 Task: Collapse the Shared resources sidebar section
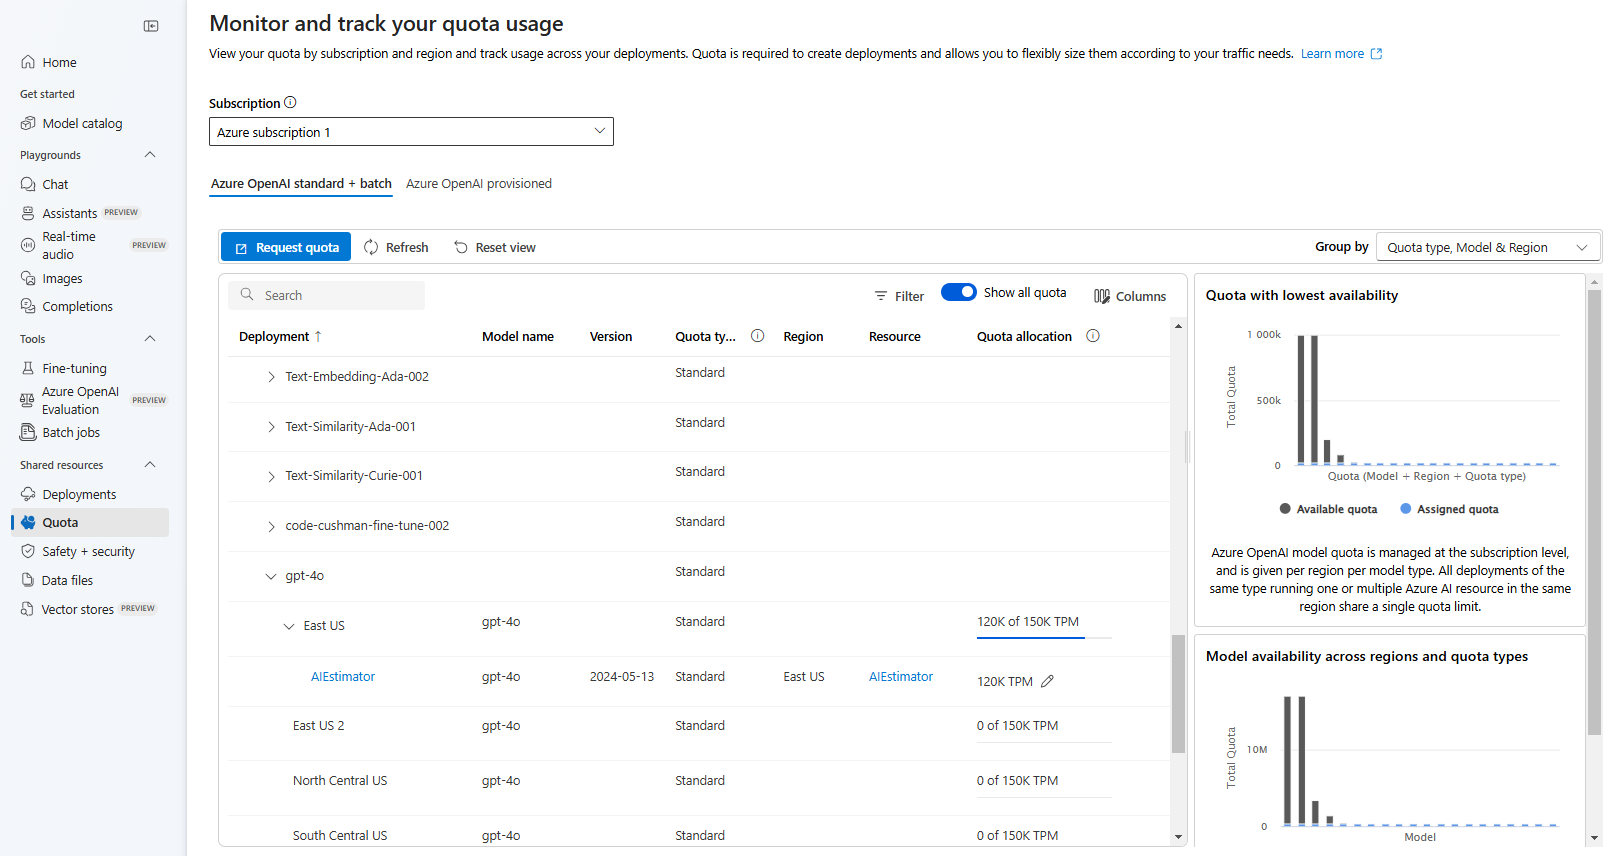click(150, 465)
